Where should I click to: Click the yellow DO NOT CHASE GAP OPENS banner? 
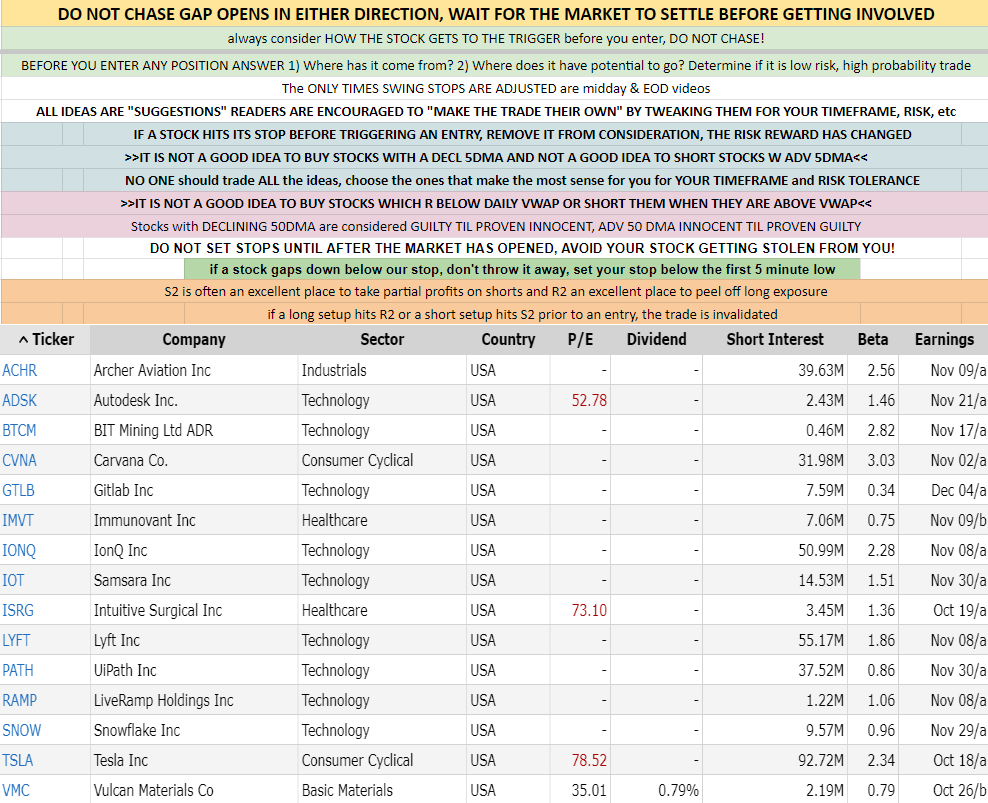(x=495, y=13)
